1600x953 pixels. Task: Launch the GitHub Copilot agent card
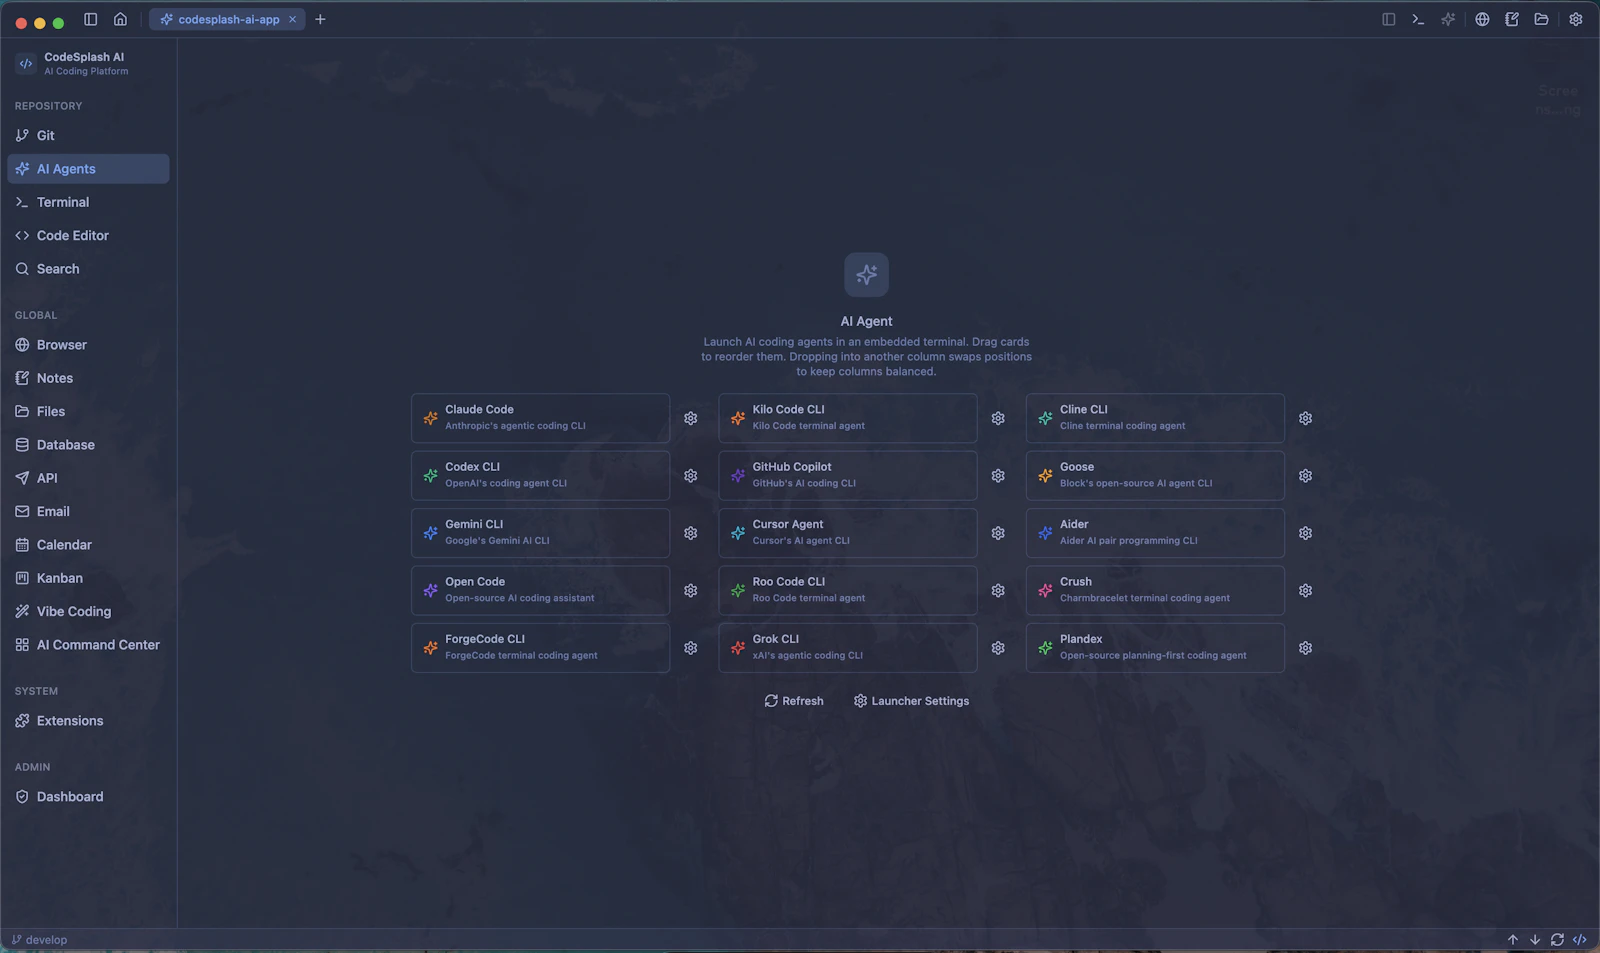coord(848,476)
